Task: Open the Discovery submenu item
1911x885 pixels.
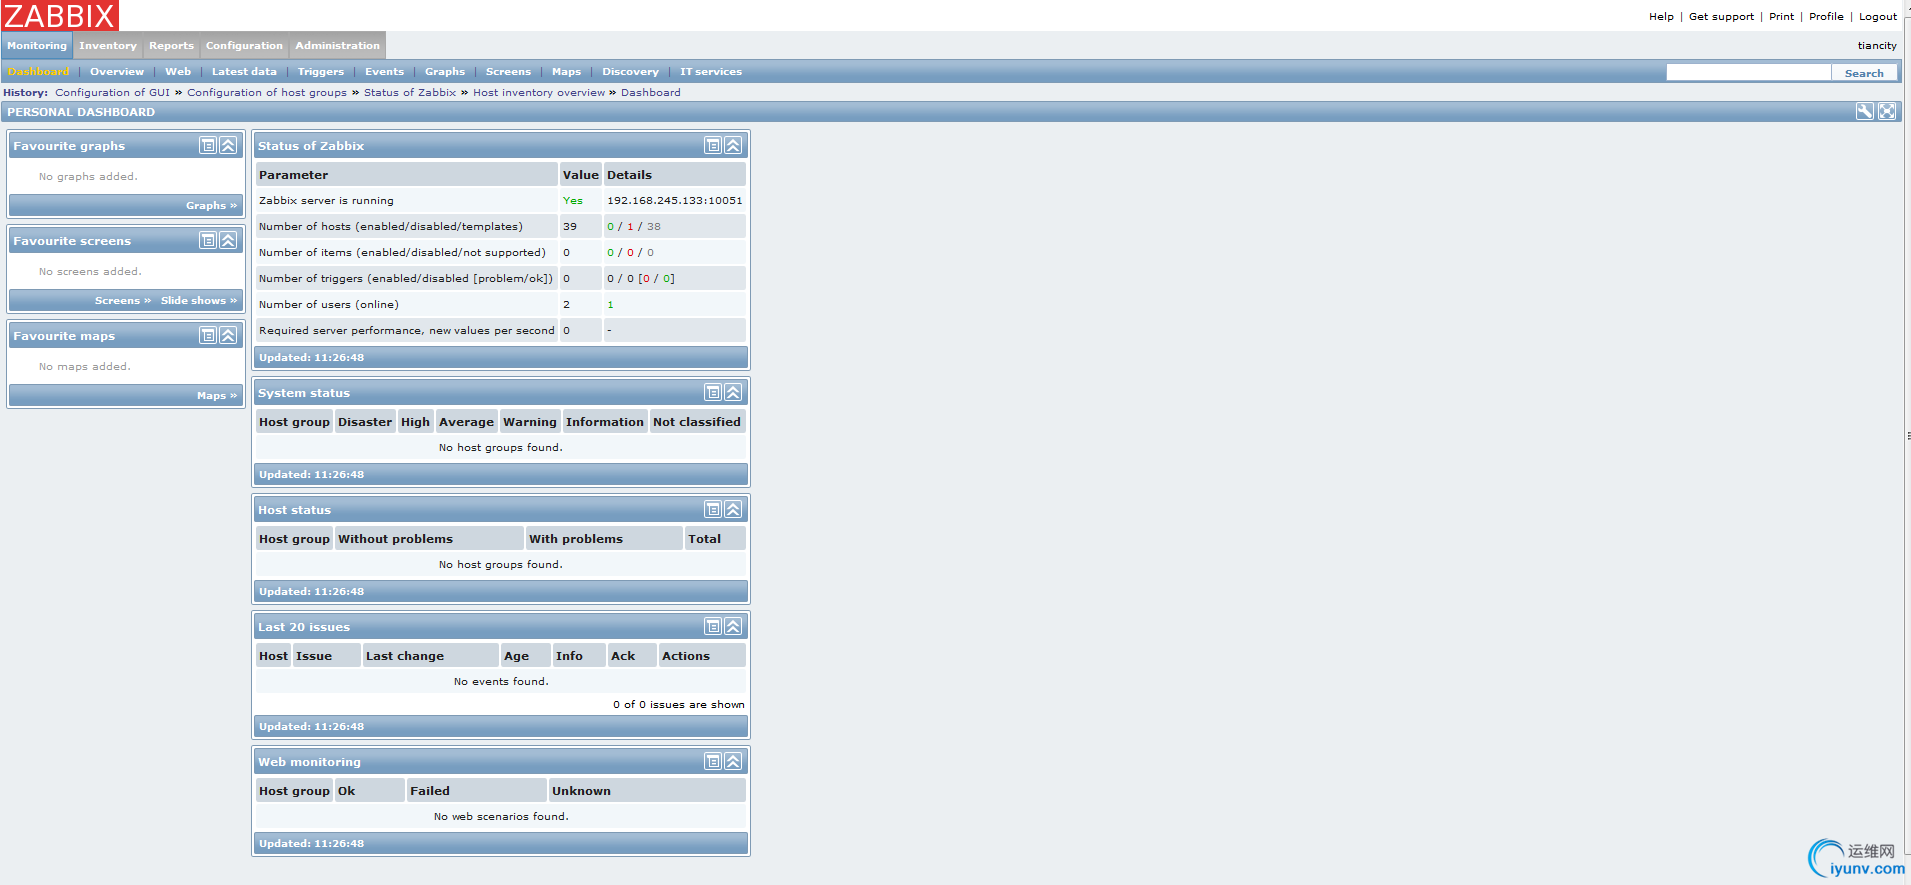Action: (630, 72)
